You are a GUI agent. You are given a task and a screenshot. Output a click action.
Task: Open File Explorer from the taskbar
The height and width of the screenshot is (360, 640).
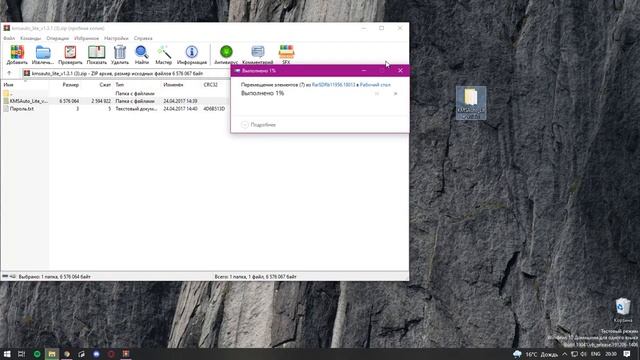[x=52, y=354]
